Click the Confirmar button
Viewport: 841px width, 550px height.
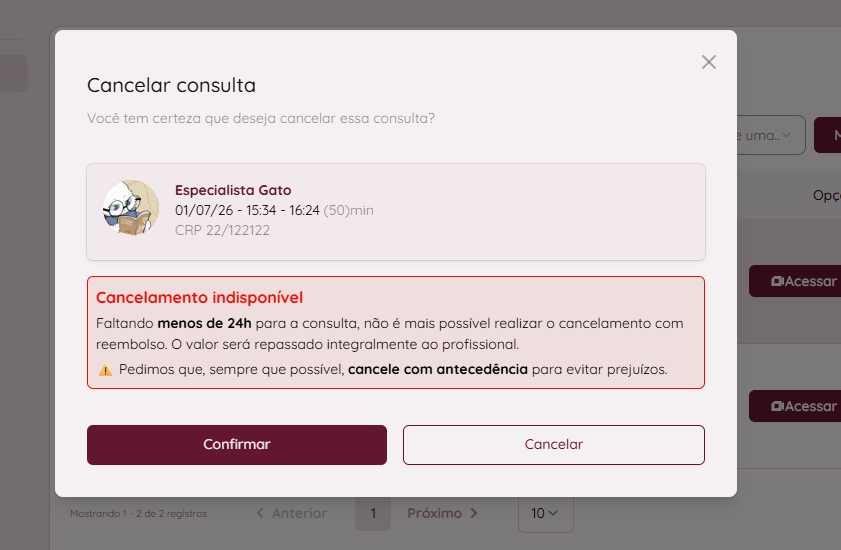click(x=237, y=445)
